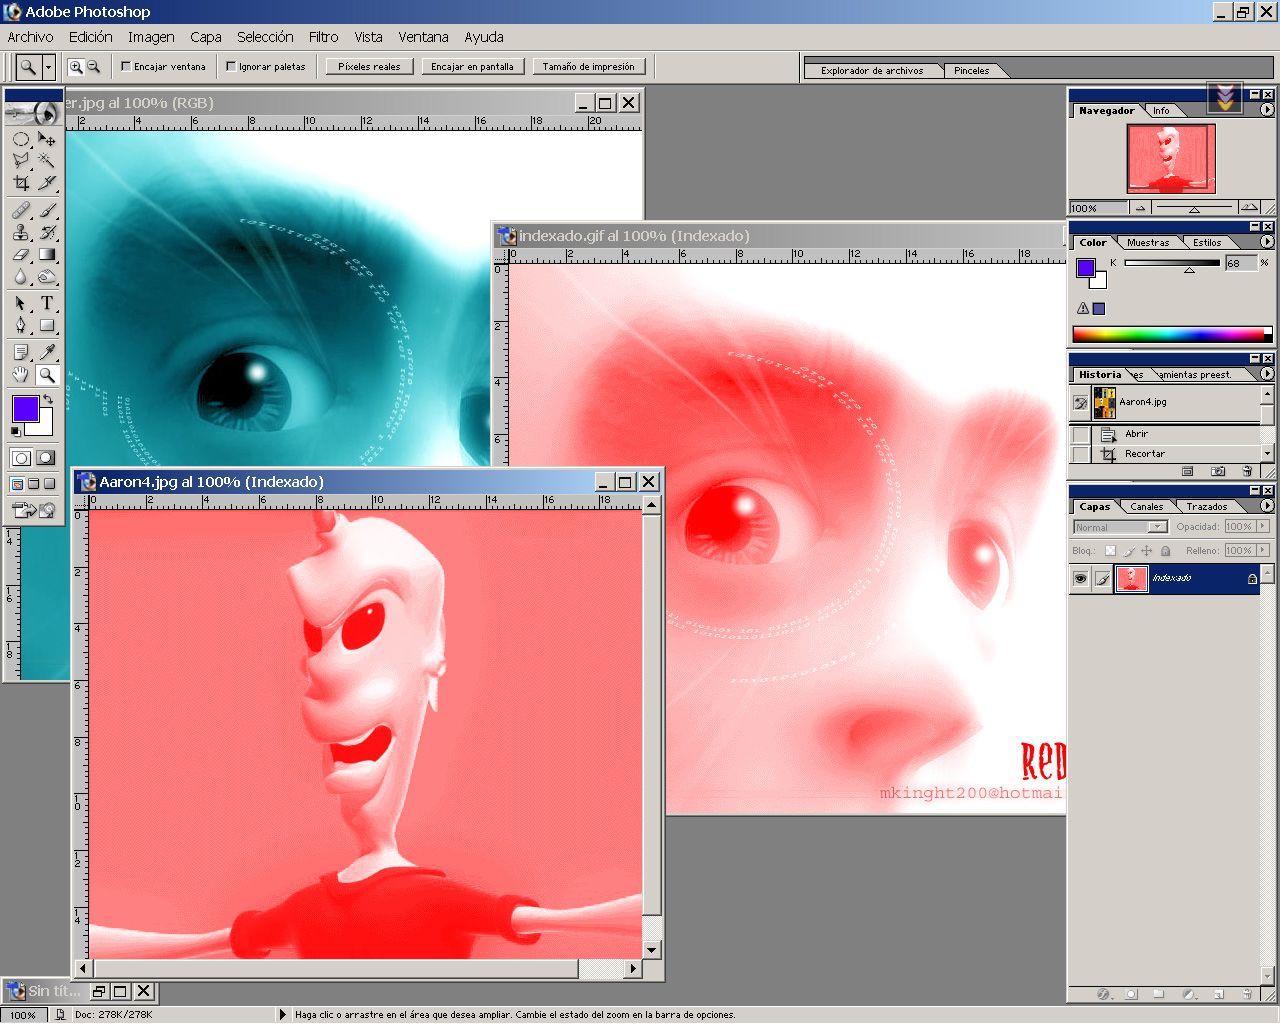The height and width of the screenshot is (1024, 1280).
Task: Select the Pen tool
Action: click(x=21, y=325)
